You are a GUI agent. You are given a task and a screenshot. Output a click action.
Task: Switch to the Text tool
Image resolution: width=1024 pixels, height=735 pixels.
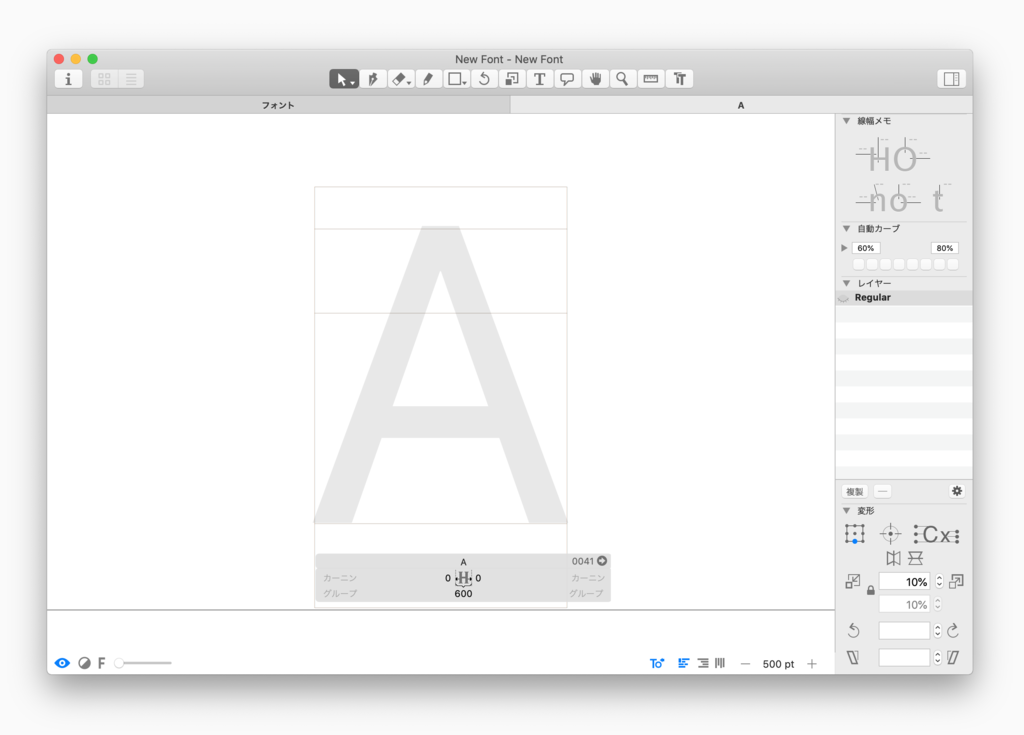(x=539, y=79)
